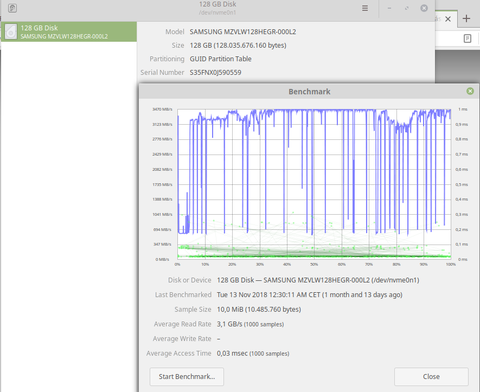Select 128 GB Disk in device list

(69, 32)
